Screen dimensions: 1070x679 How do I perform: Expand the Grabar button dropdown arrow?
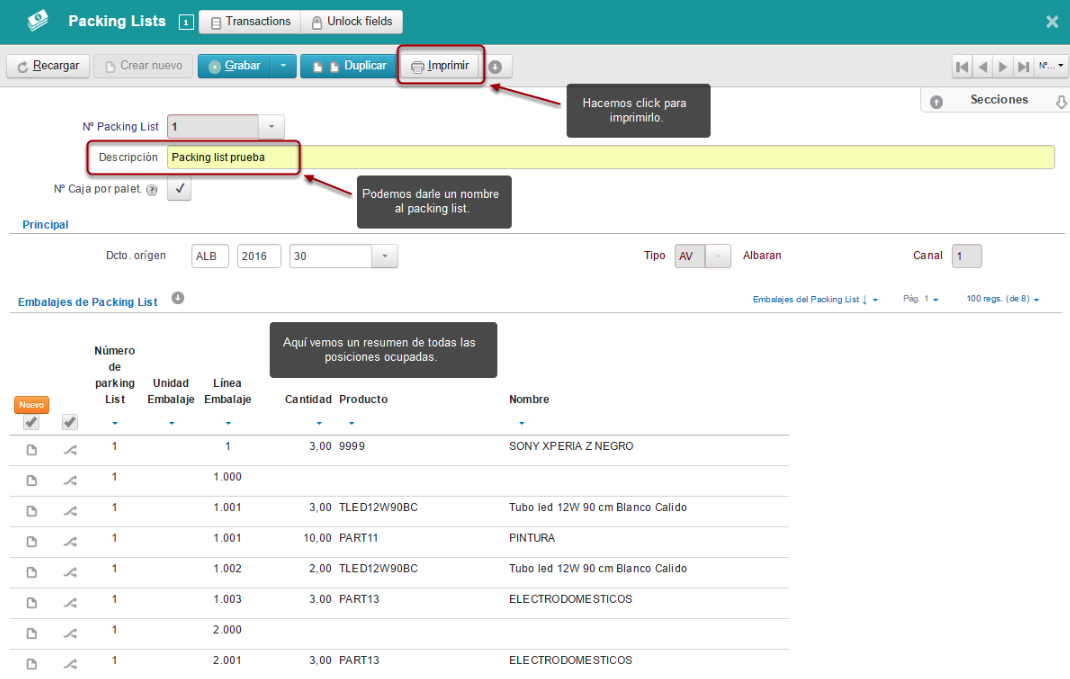click(x=283, y=66)
